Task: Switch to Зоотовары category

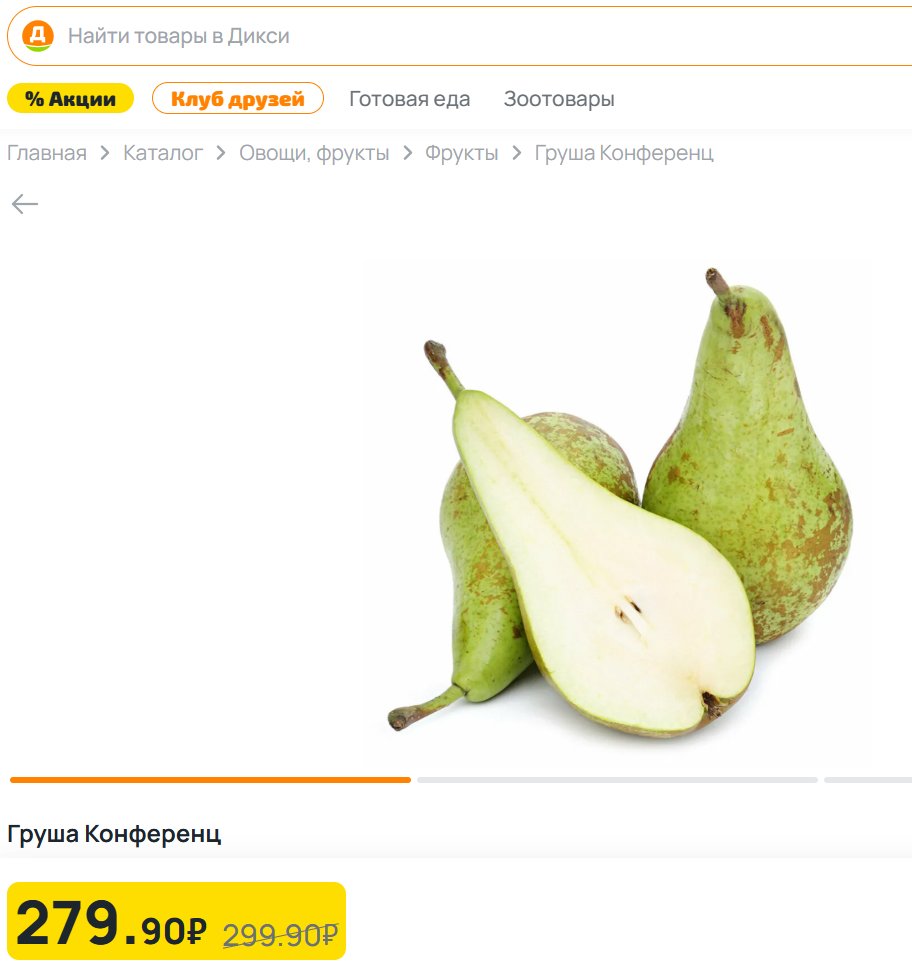Action: pyautogui.click(x=559, y=99)
